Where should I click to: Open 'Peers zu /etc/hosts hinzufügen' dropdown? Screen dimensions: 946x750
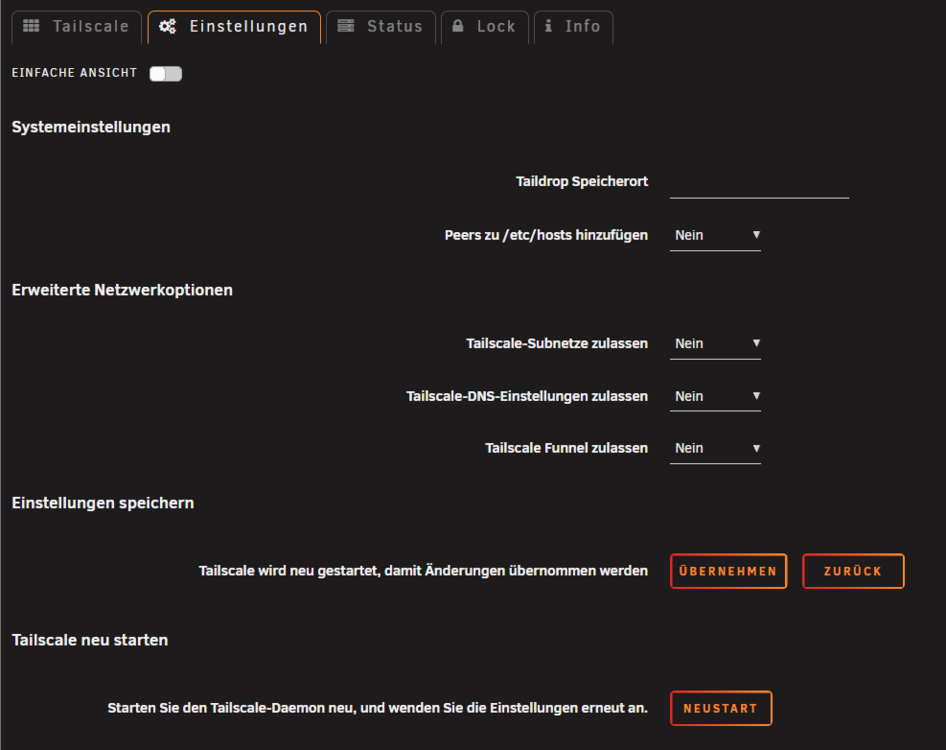715,235
